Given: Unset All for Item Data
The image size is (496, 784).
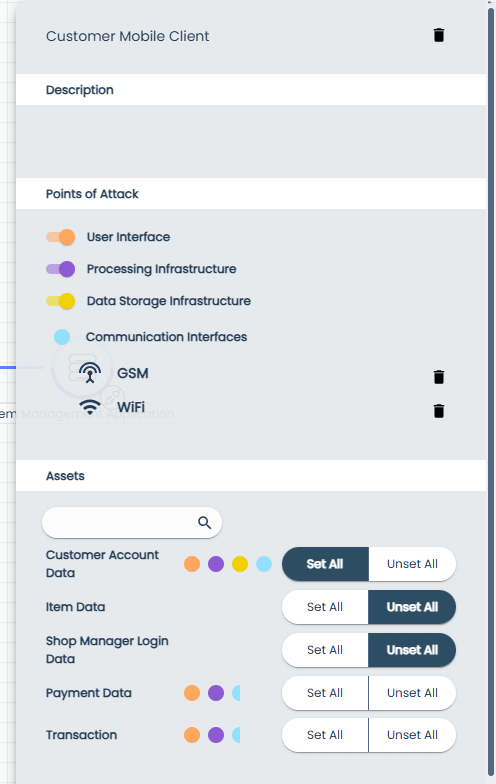Looking at the screenshot, I should pos(412,607).
